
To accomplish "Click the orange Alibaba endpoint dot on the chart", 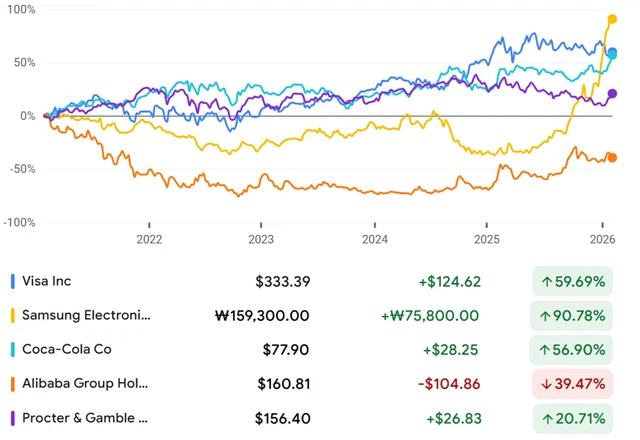I will tap(613, 157).
